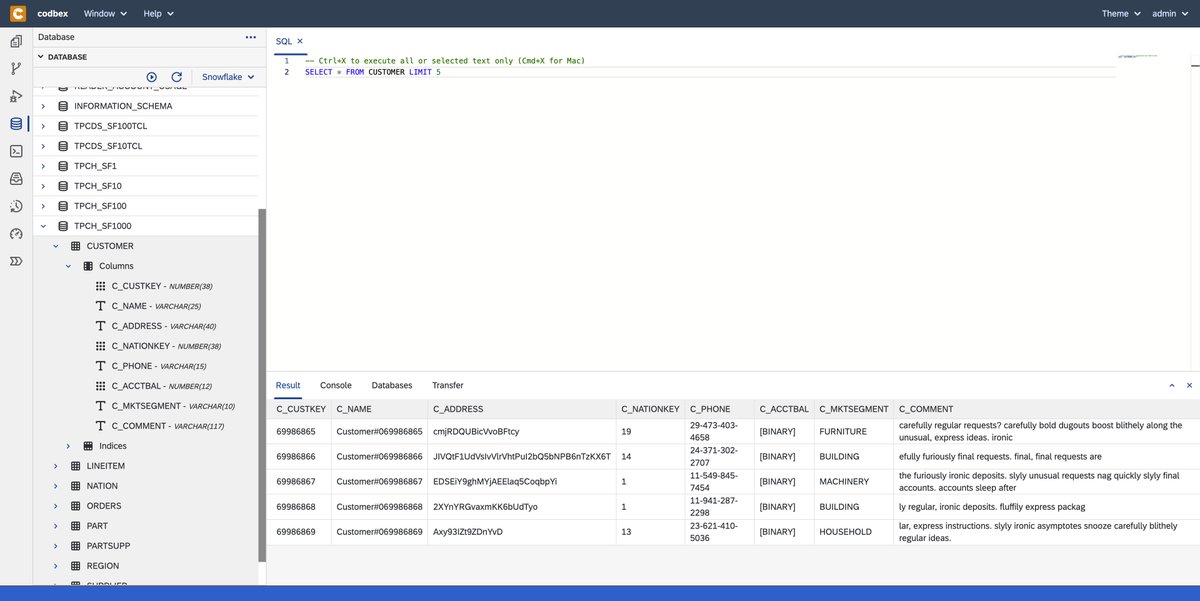Click the TPCH_SF1000 schema database icon
The image size is (1200, 601).
(x=64, y=226)
